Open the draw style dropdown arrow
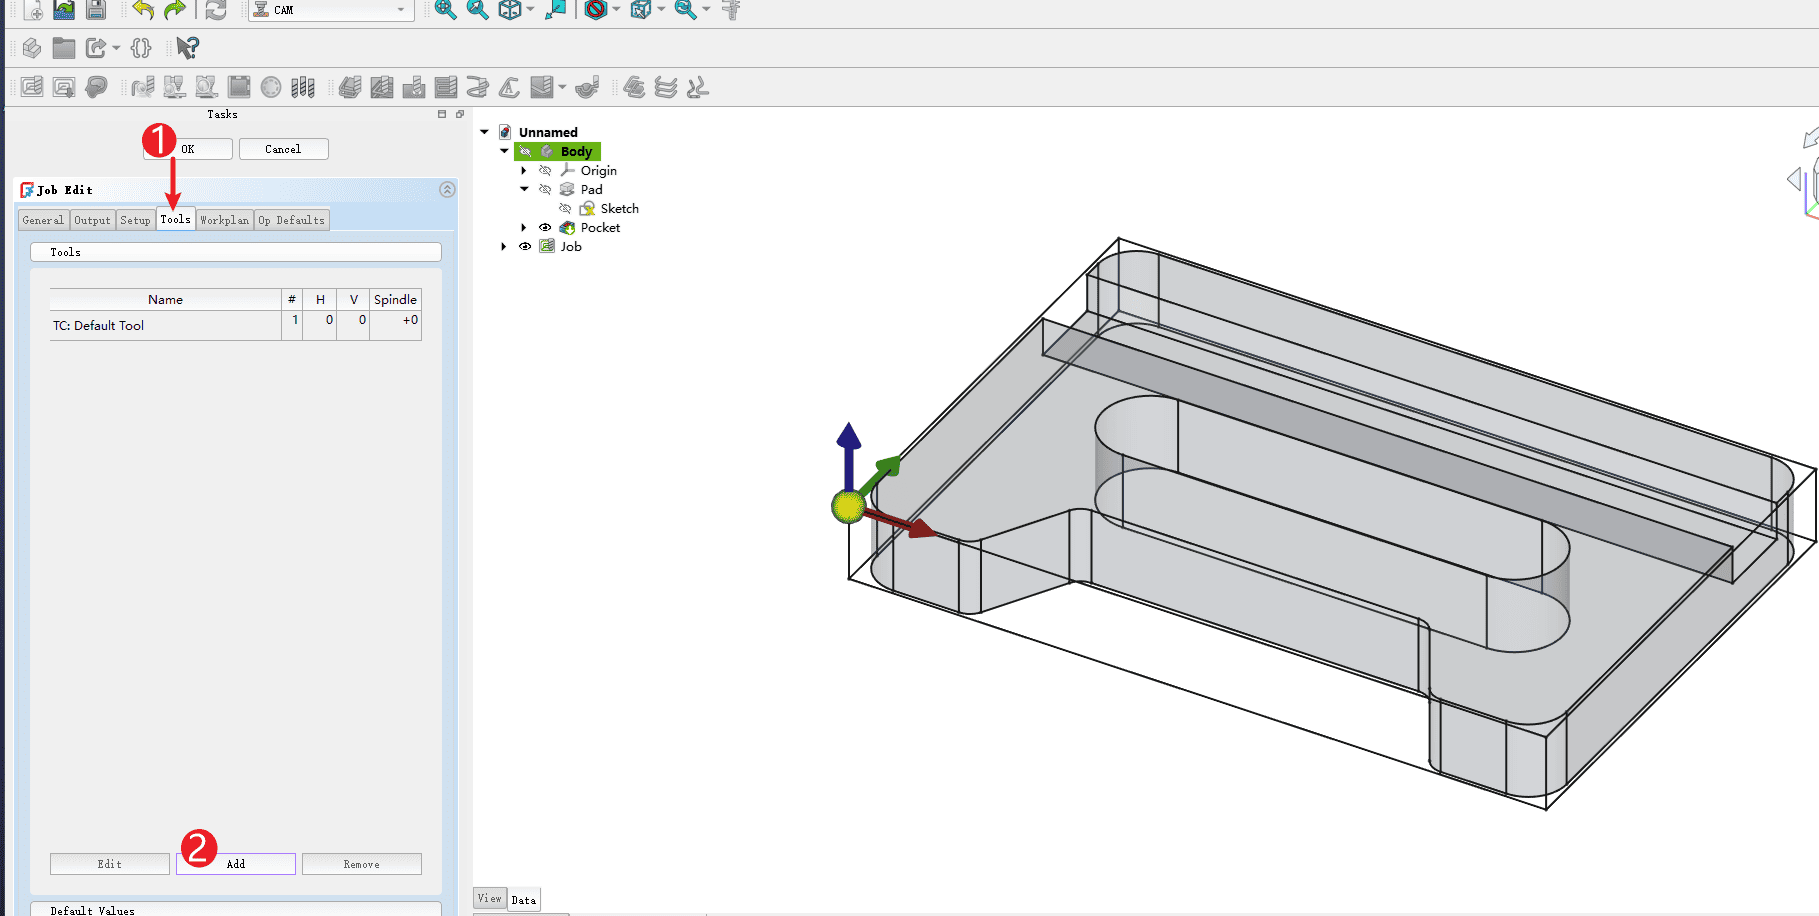The width and height of the screenshot is (1819, 916). (x=616, y=10)
